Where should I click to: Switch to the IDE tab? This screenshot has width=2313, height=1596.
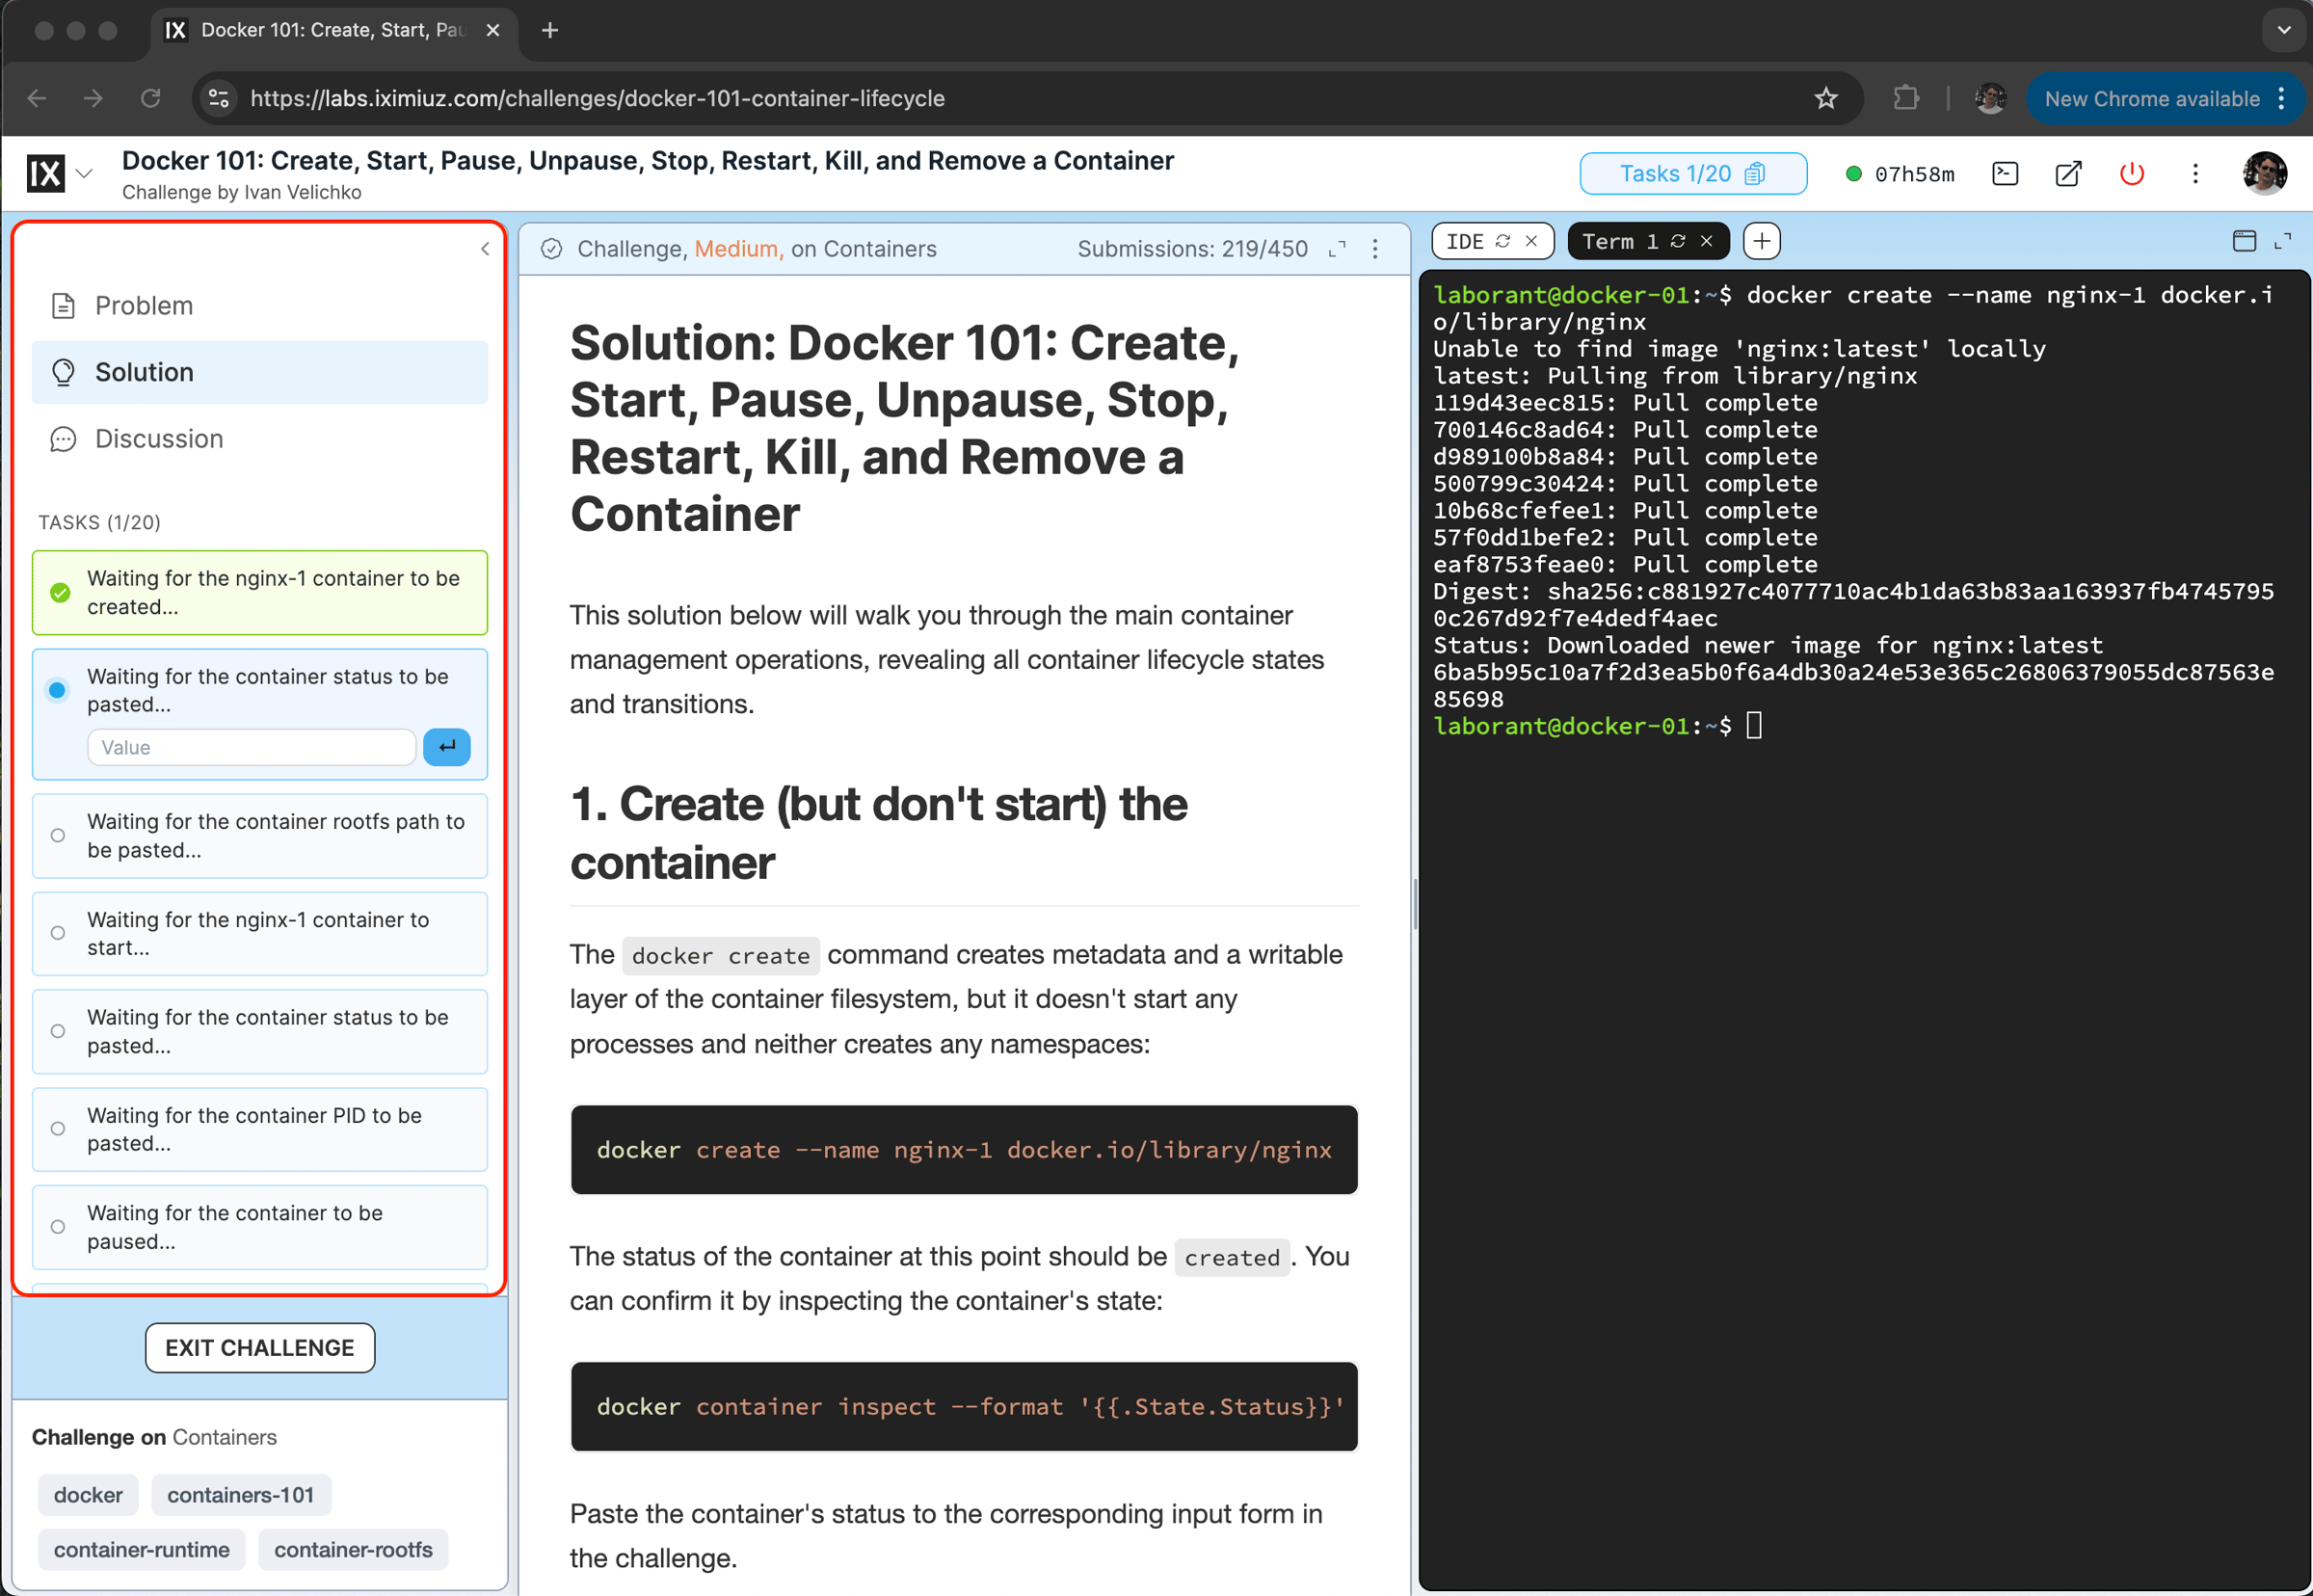click(1465, 241)
